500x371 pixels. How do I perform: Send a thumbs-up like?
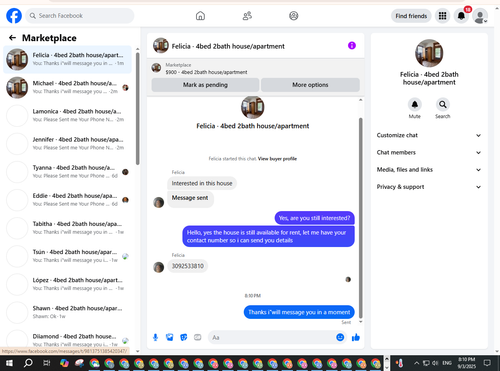click(356, 337)
